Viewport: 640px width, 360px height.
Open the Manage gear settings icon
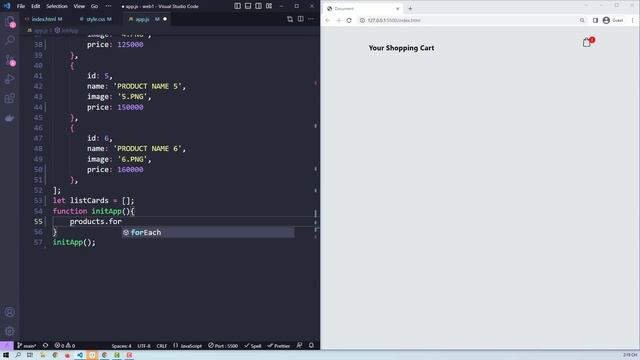coord(10,331)
